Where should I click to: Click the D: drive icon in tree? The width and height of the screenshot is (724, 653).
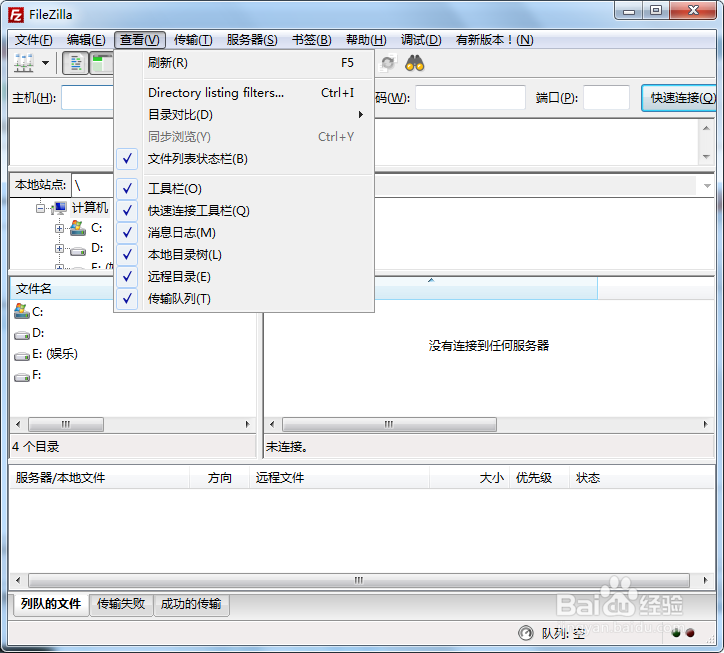pos(78,251)
